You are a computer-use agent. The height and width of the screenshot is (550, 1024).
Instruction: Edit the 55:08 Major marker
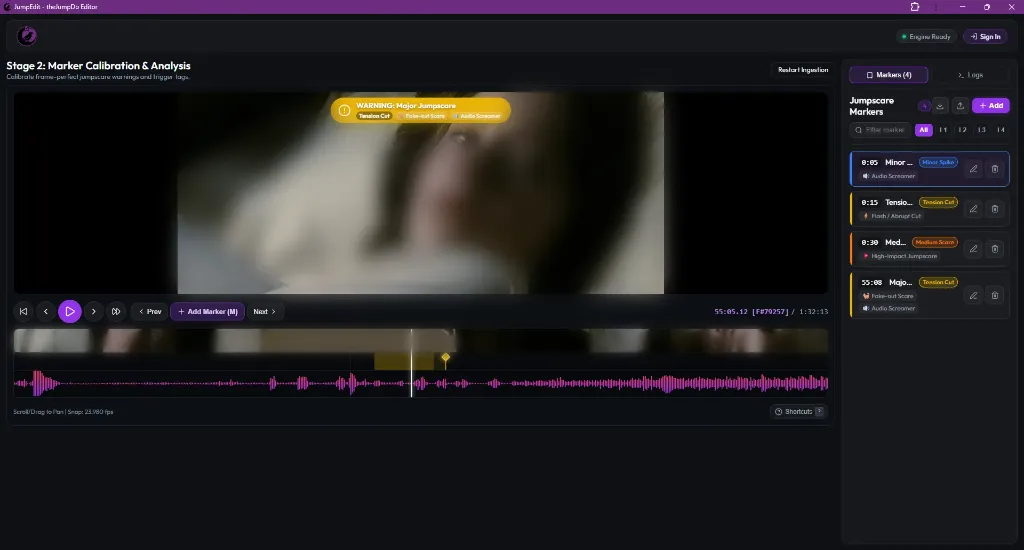(973, 296)
